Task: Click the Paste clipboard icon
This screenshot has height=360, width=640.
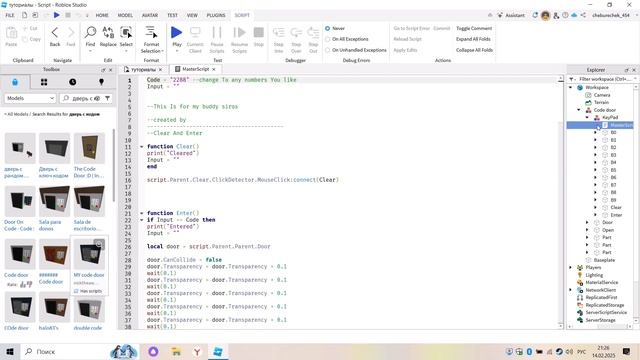Action: 11,33
